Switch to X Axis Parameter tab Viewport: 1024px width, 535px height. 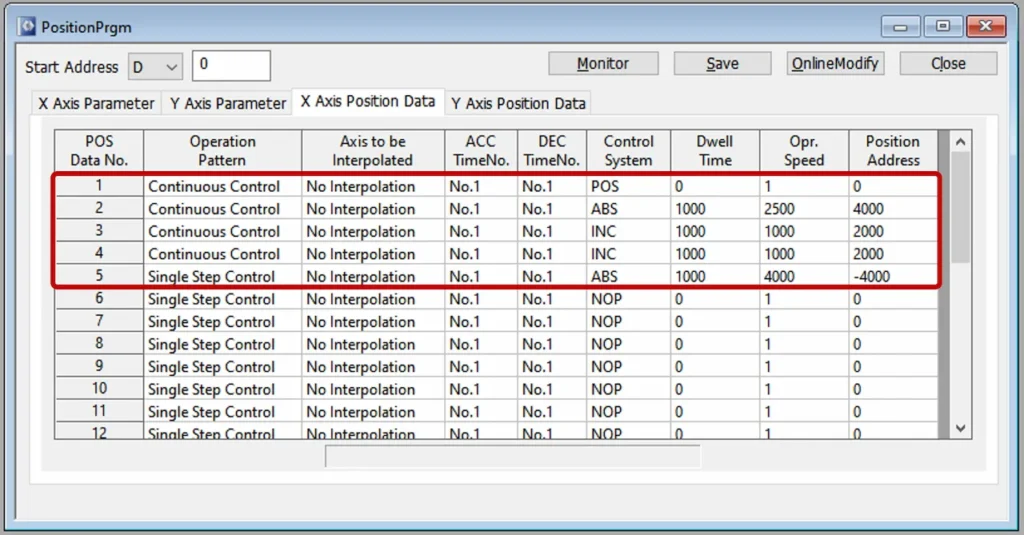pyautogui.click(x=97, y=103)
